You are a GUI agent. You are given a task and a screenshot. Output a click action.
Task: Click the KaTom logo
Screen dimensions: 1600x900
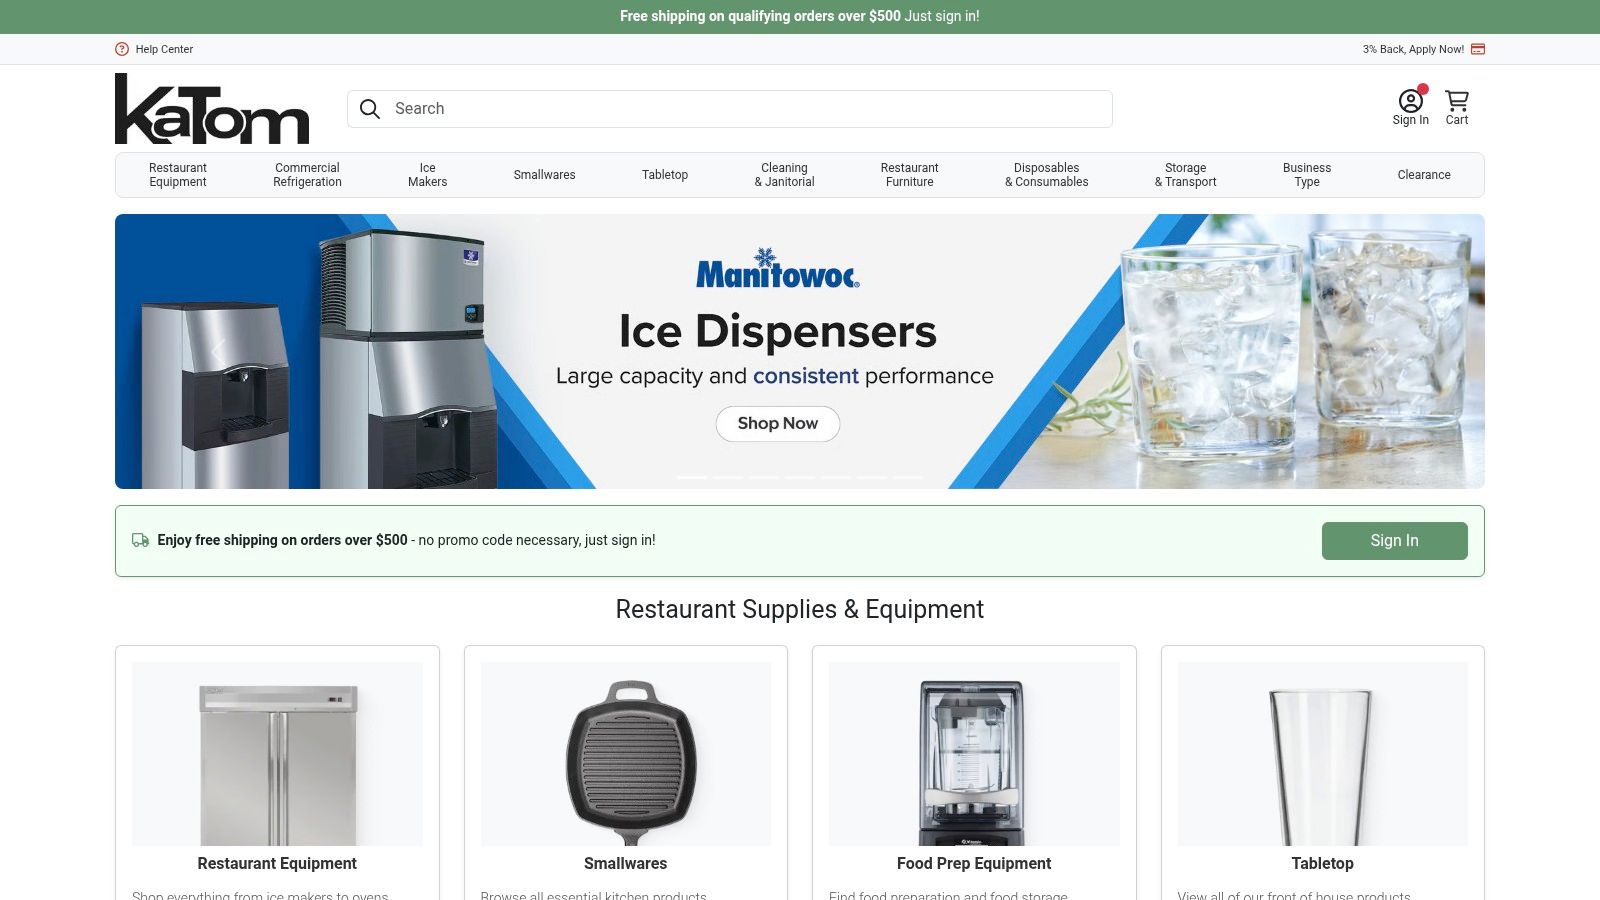coord(212,109)
